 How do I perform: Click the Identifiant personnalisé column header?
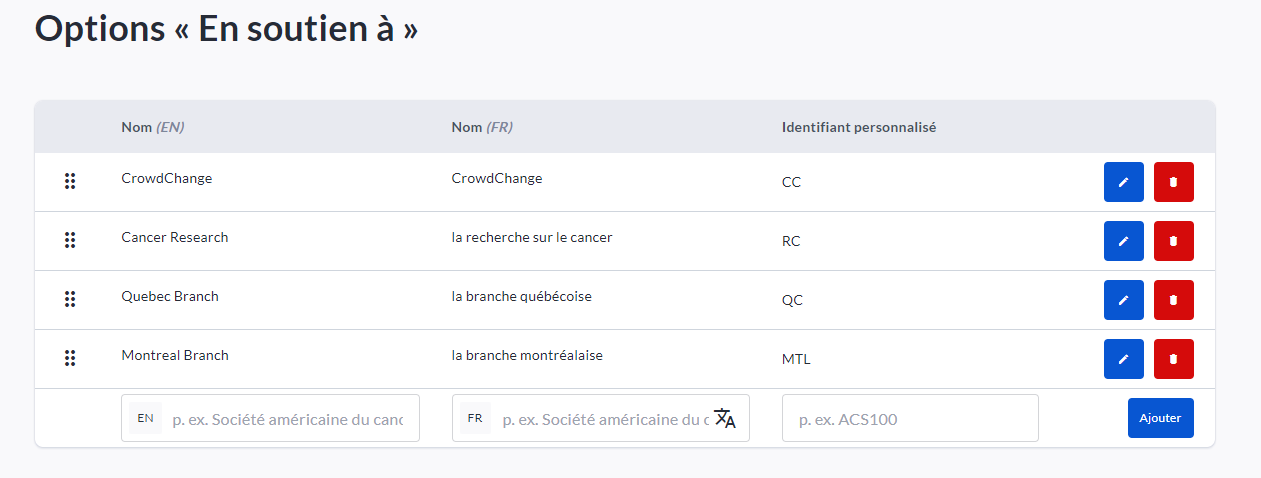[x=858, y=127]
